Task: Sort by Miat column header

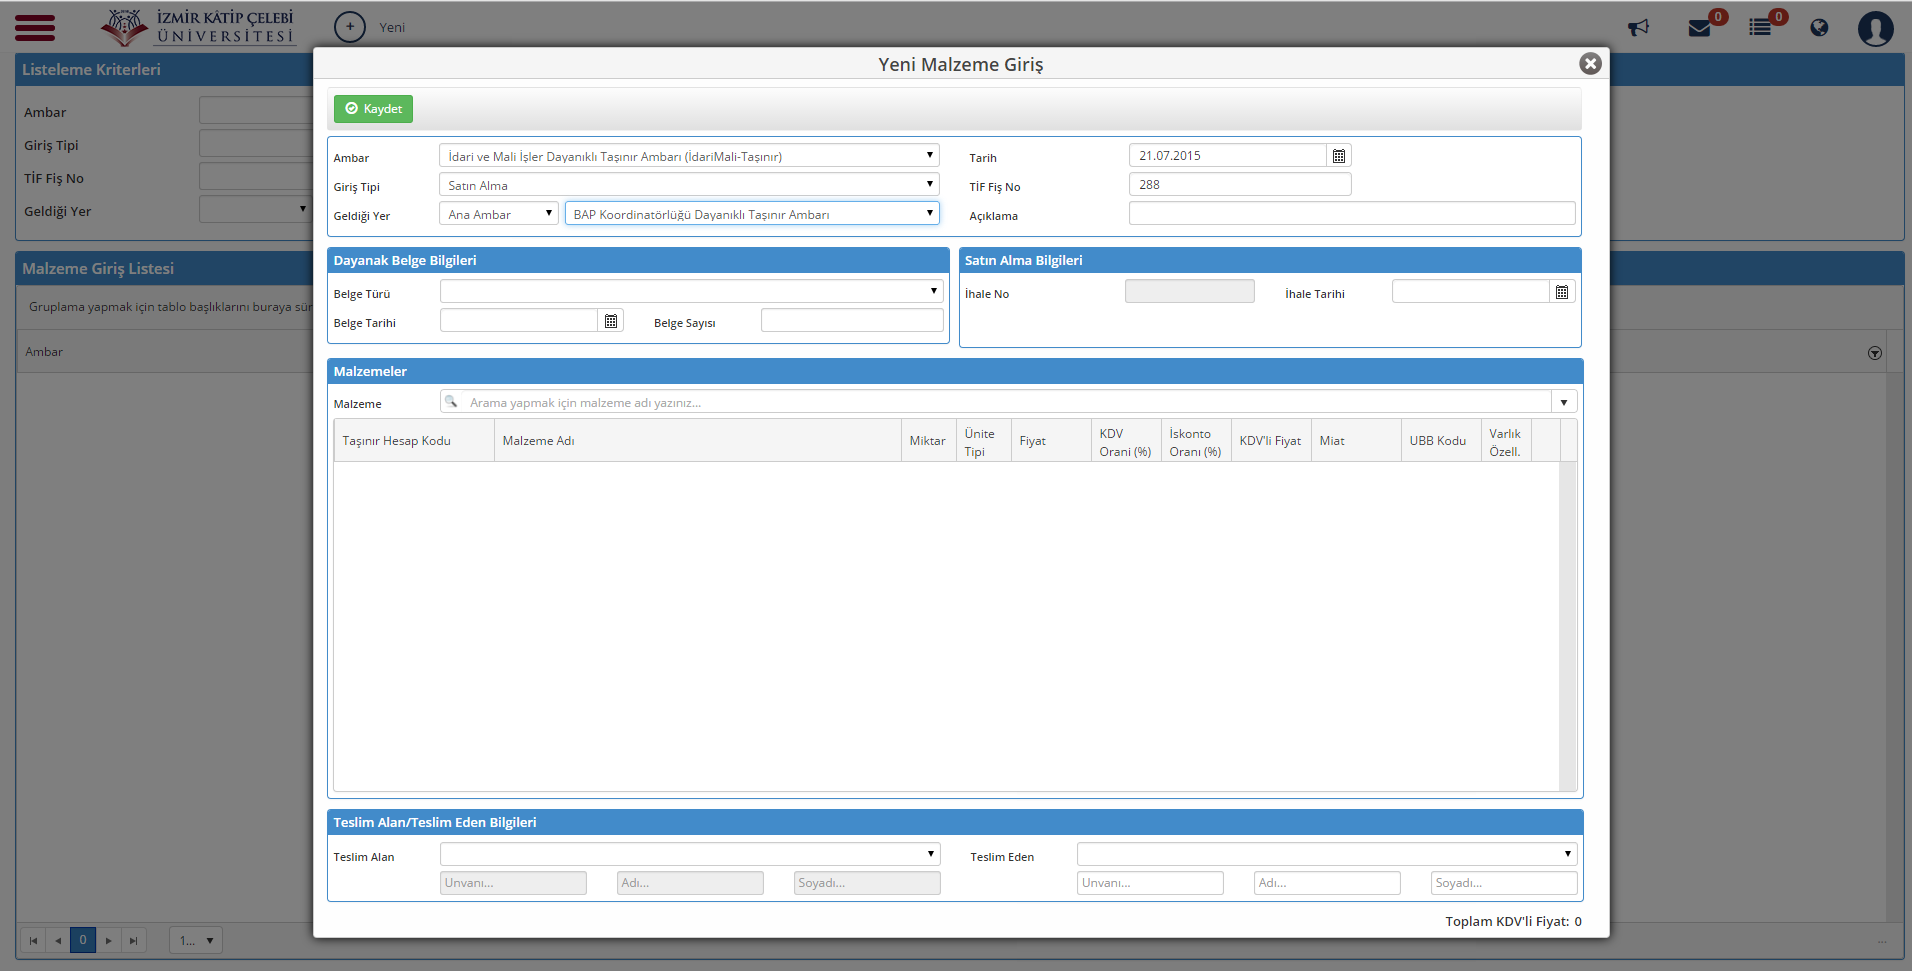Action: pyautogui.click(x=1356, y=441)
